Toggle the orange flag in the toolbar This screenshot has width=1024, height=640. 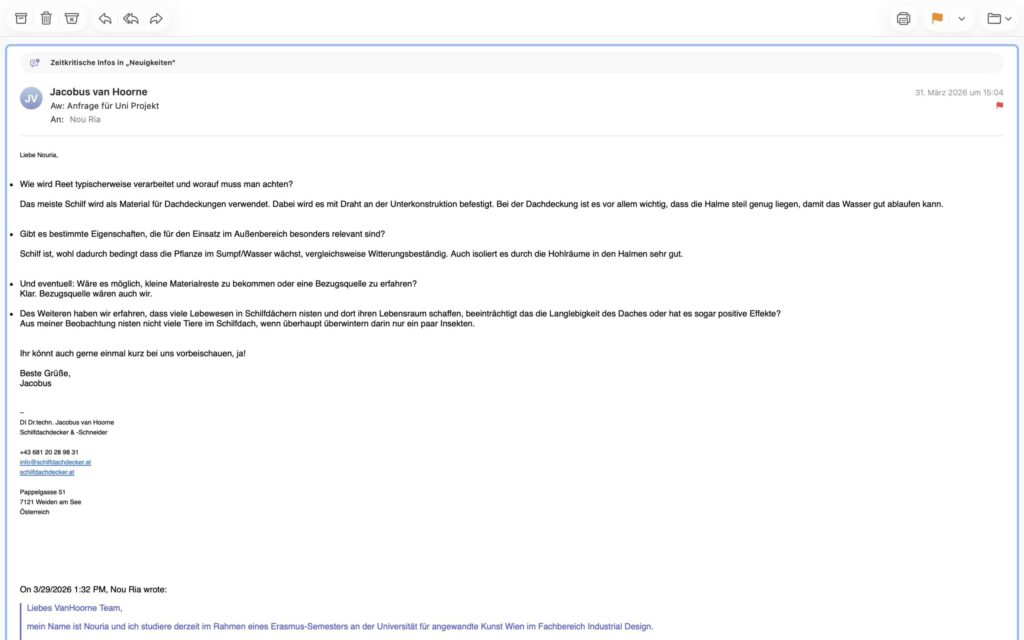coord(937,18)
